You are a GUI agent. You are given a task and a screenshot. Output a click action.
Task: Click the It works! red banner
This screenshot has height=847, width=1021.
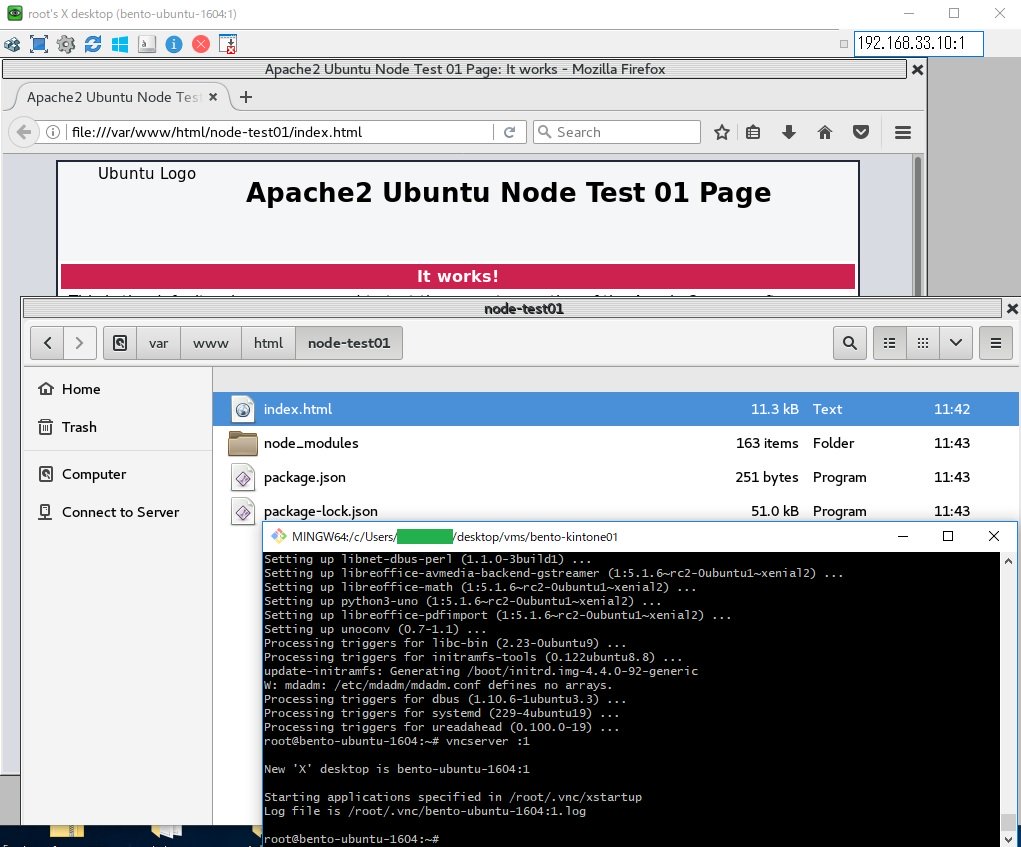pos(458,276)
